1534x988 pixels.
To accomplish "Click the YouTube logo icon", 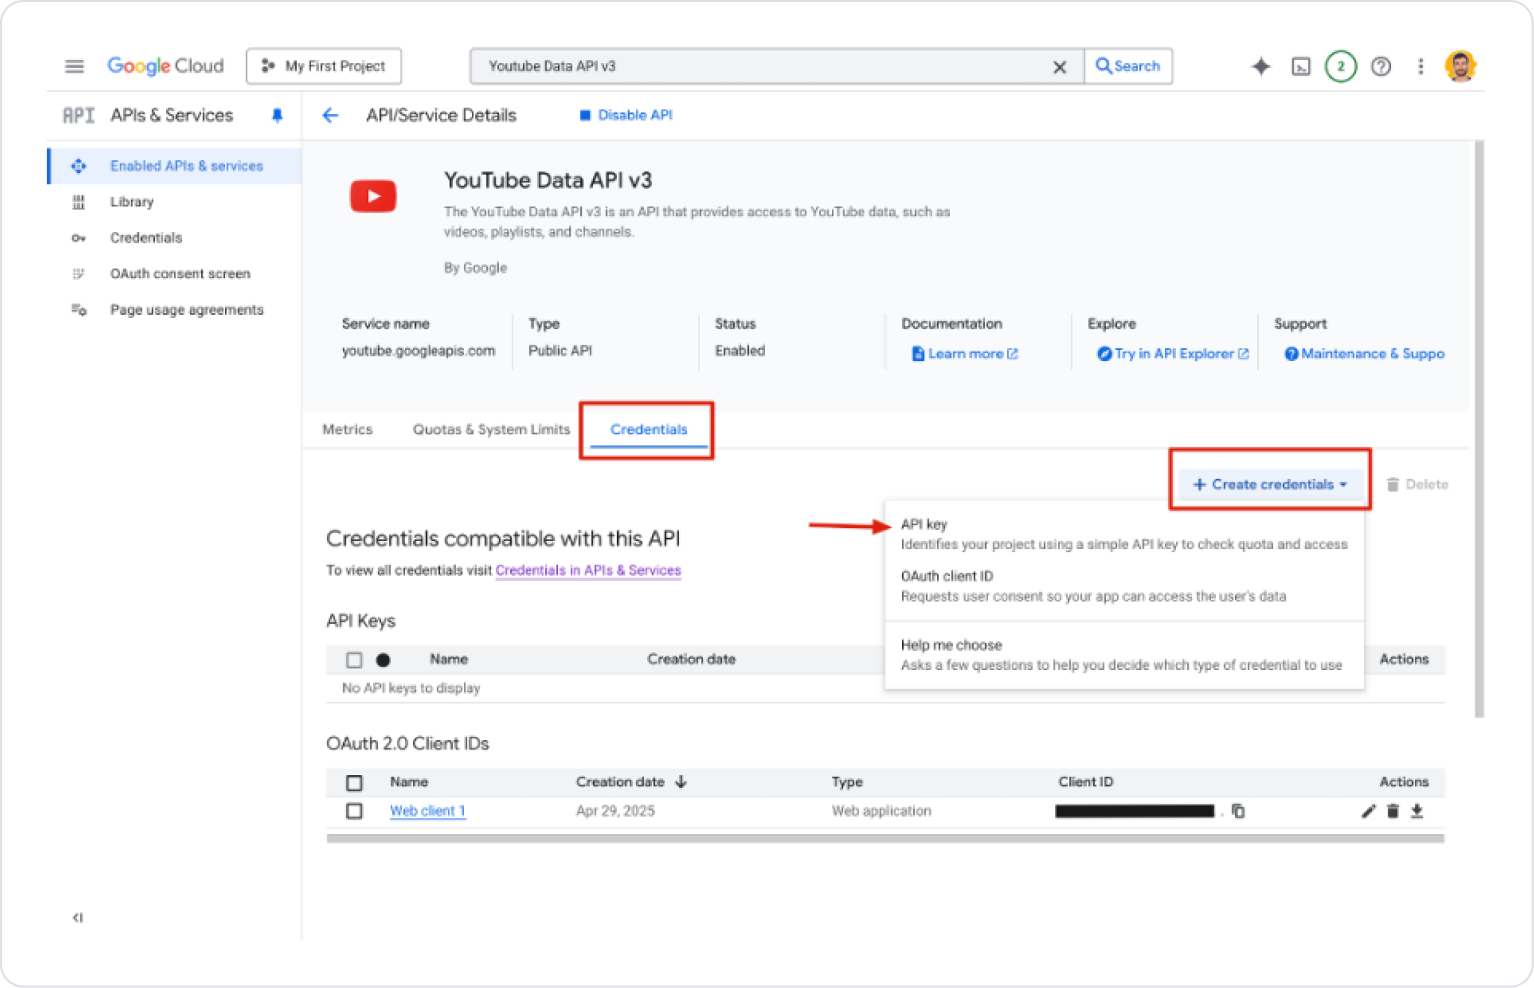I will click(x=373, y=196).
